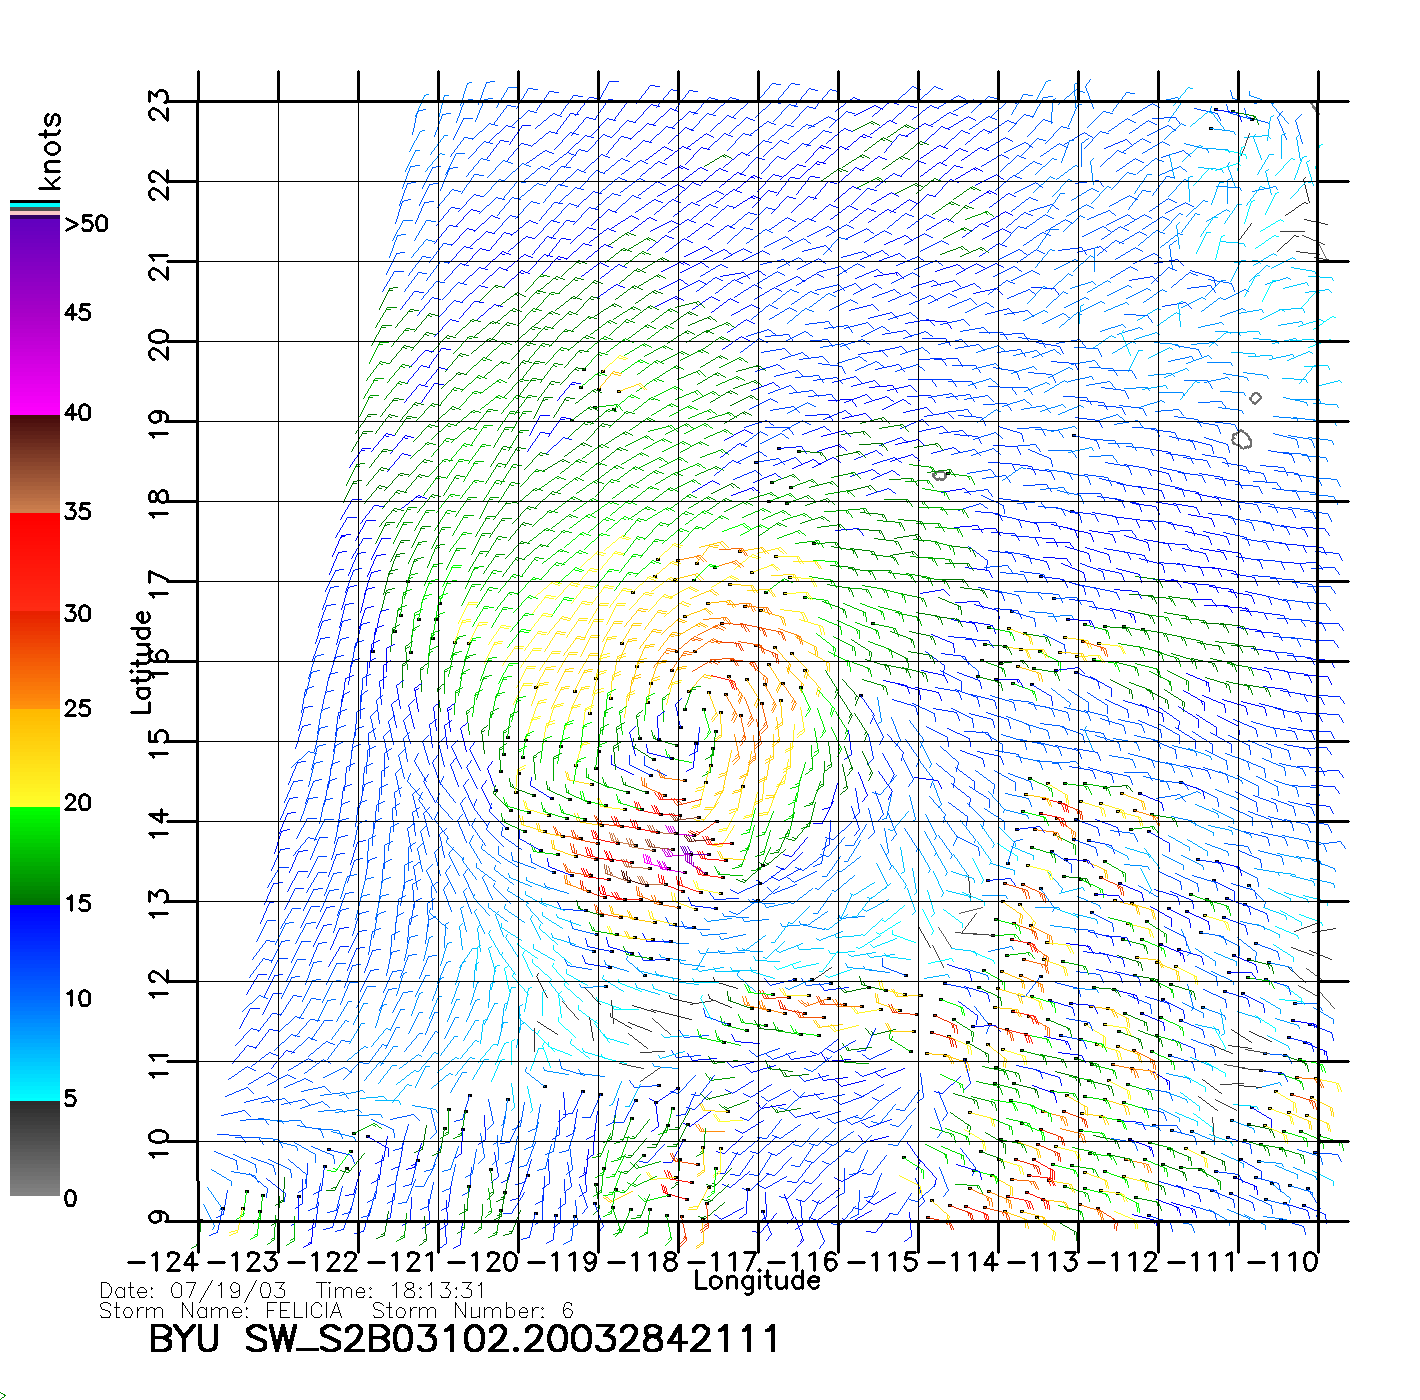This screenshot has width=1420, height=1400.
Task: Select the yellow 20-25 knots legend band
Action: pos(35,757)
